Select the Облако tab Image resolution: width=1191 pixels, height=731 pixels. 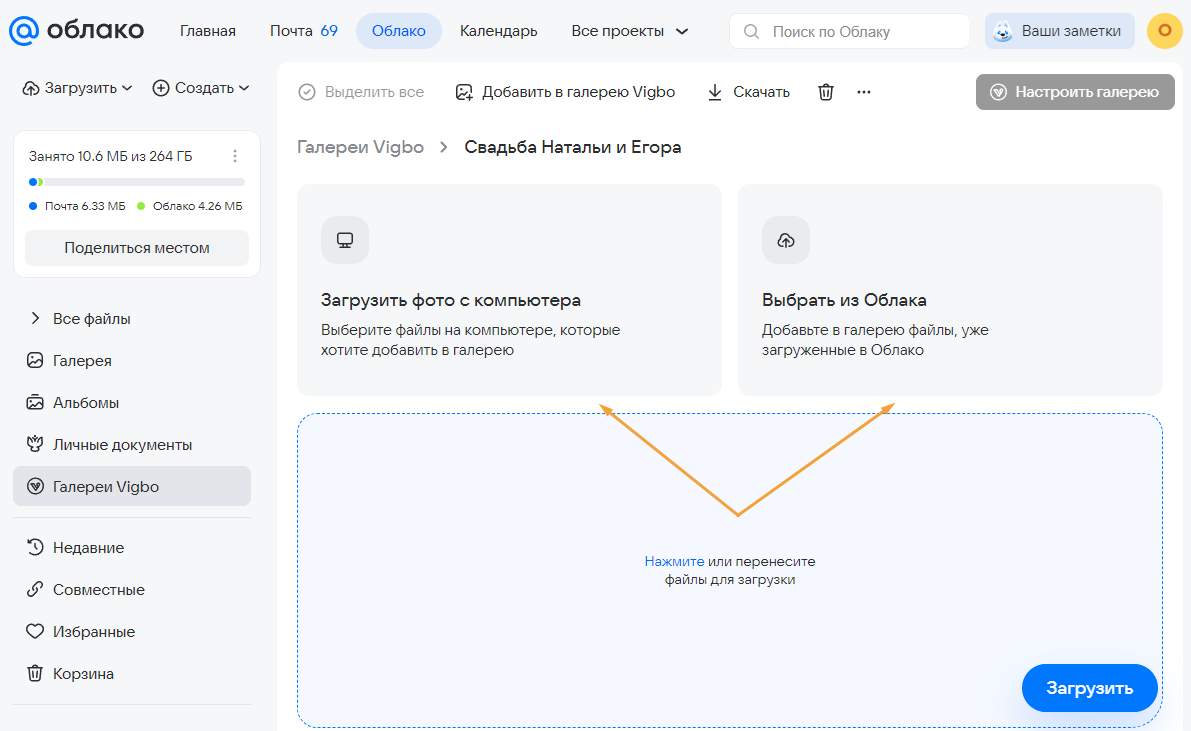tap(399, 31)
